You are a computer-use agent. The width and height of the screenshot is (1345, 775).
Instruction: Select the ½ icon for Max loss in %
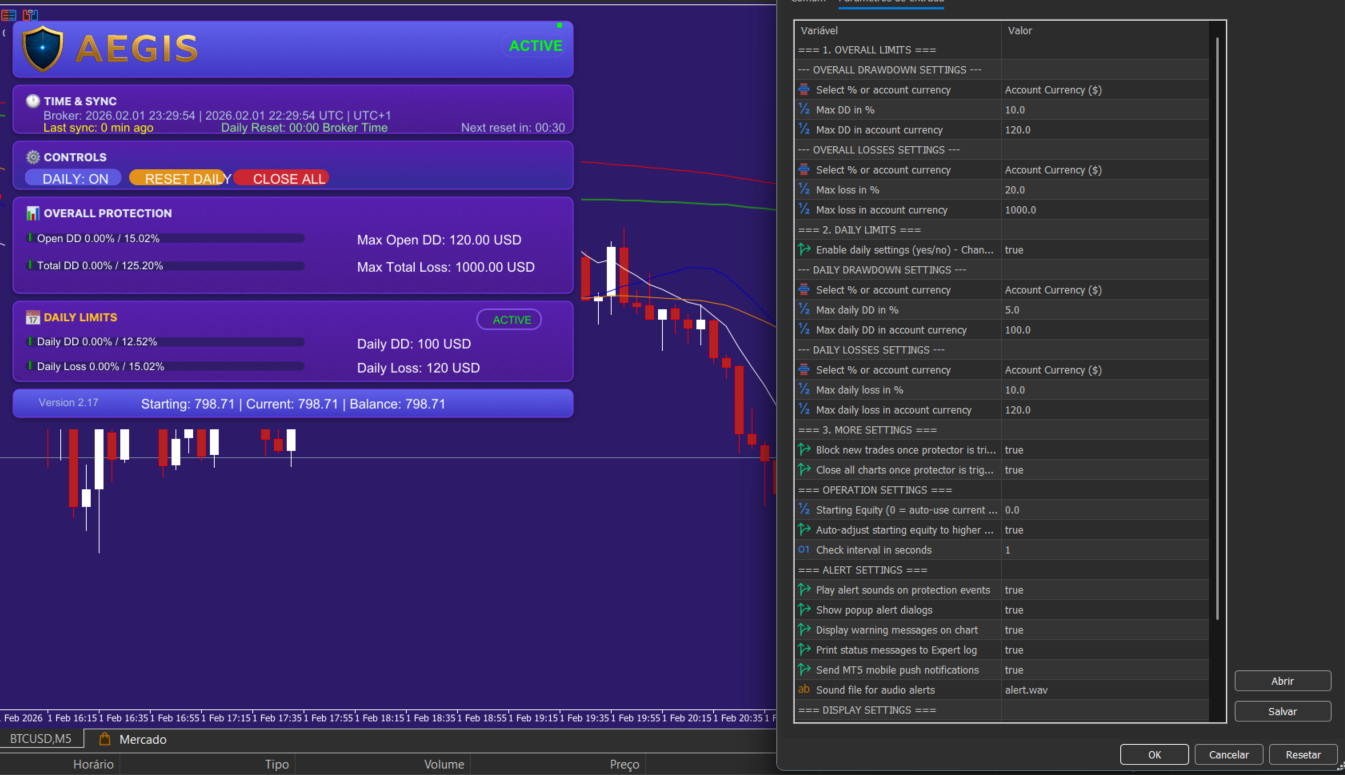(x=804, y=190)
